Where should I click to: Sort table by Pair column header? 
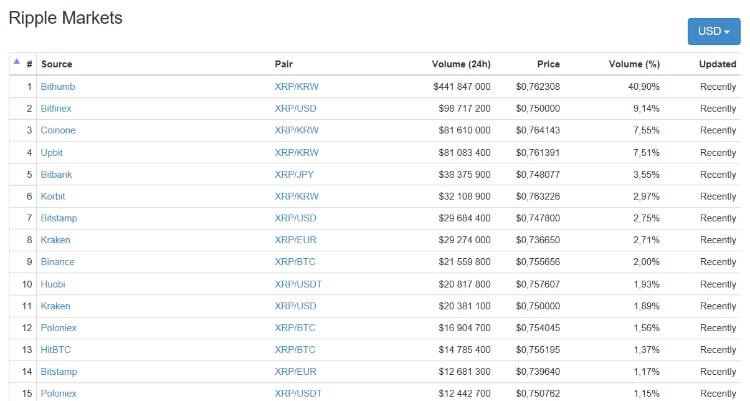point(283,64)
